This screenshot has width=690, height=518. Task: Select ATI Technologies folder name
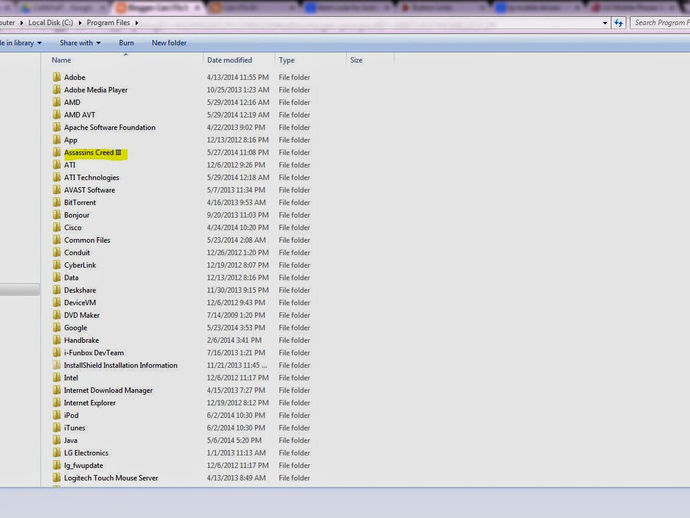[x=92, y=178]
